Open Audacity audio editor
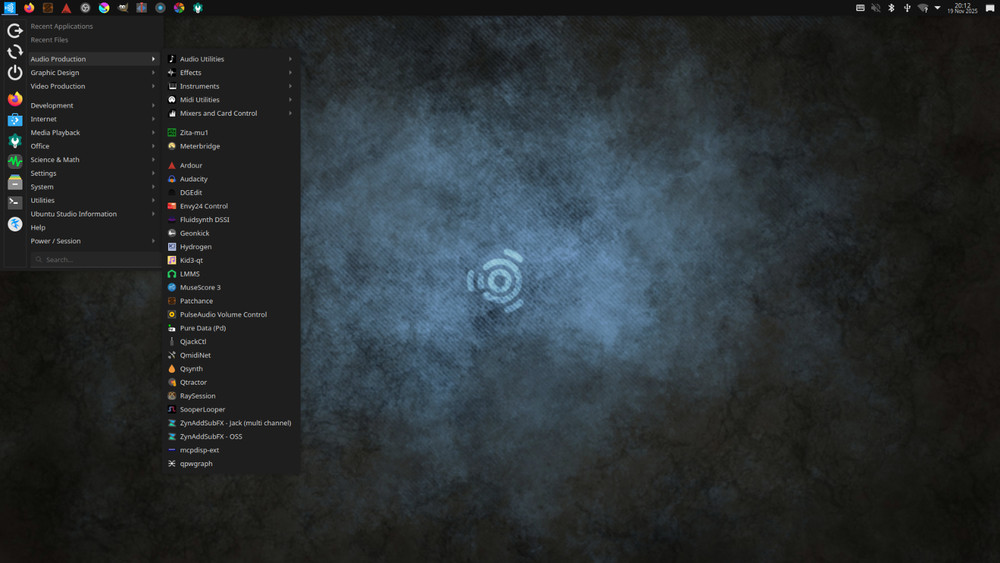This screenshot has width=1000, height=563. point(231,179)
